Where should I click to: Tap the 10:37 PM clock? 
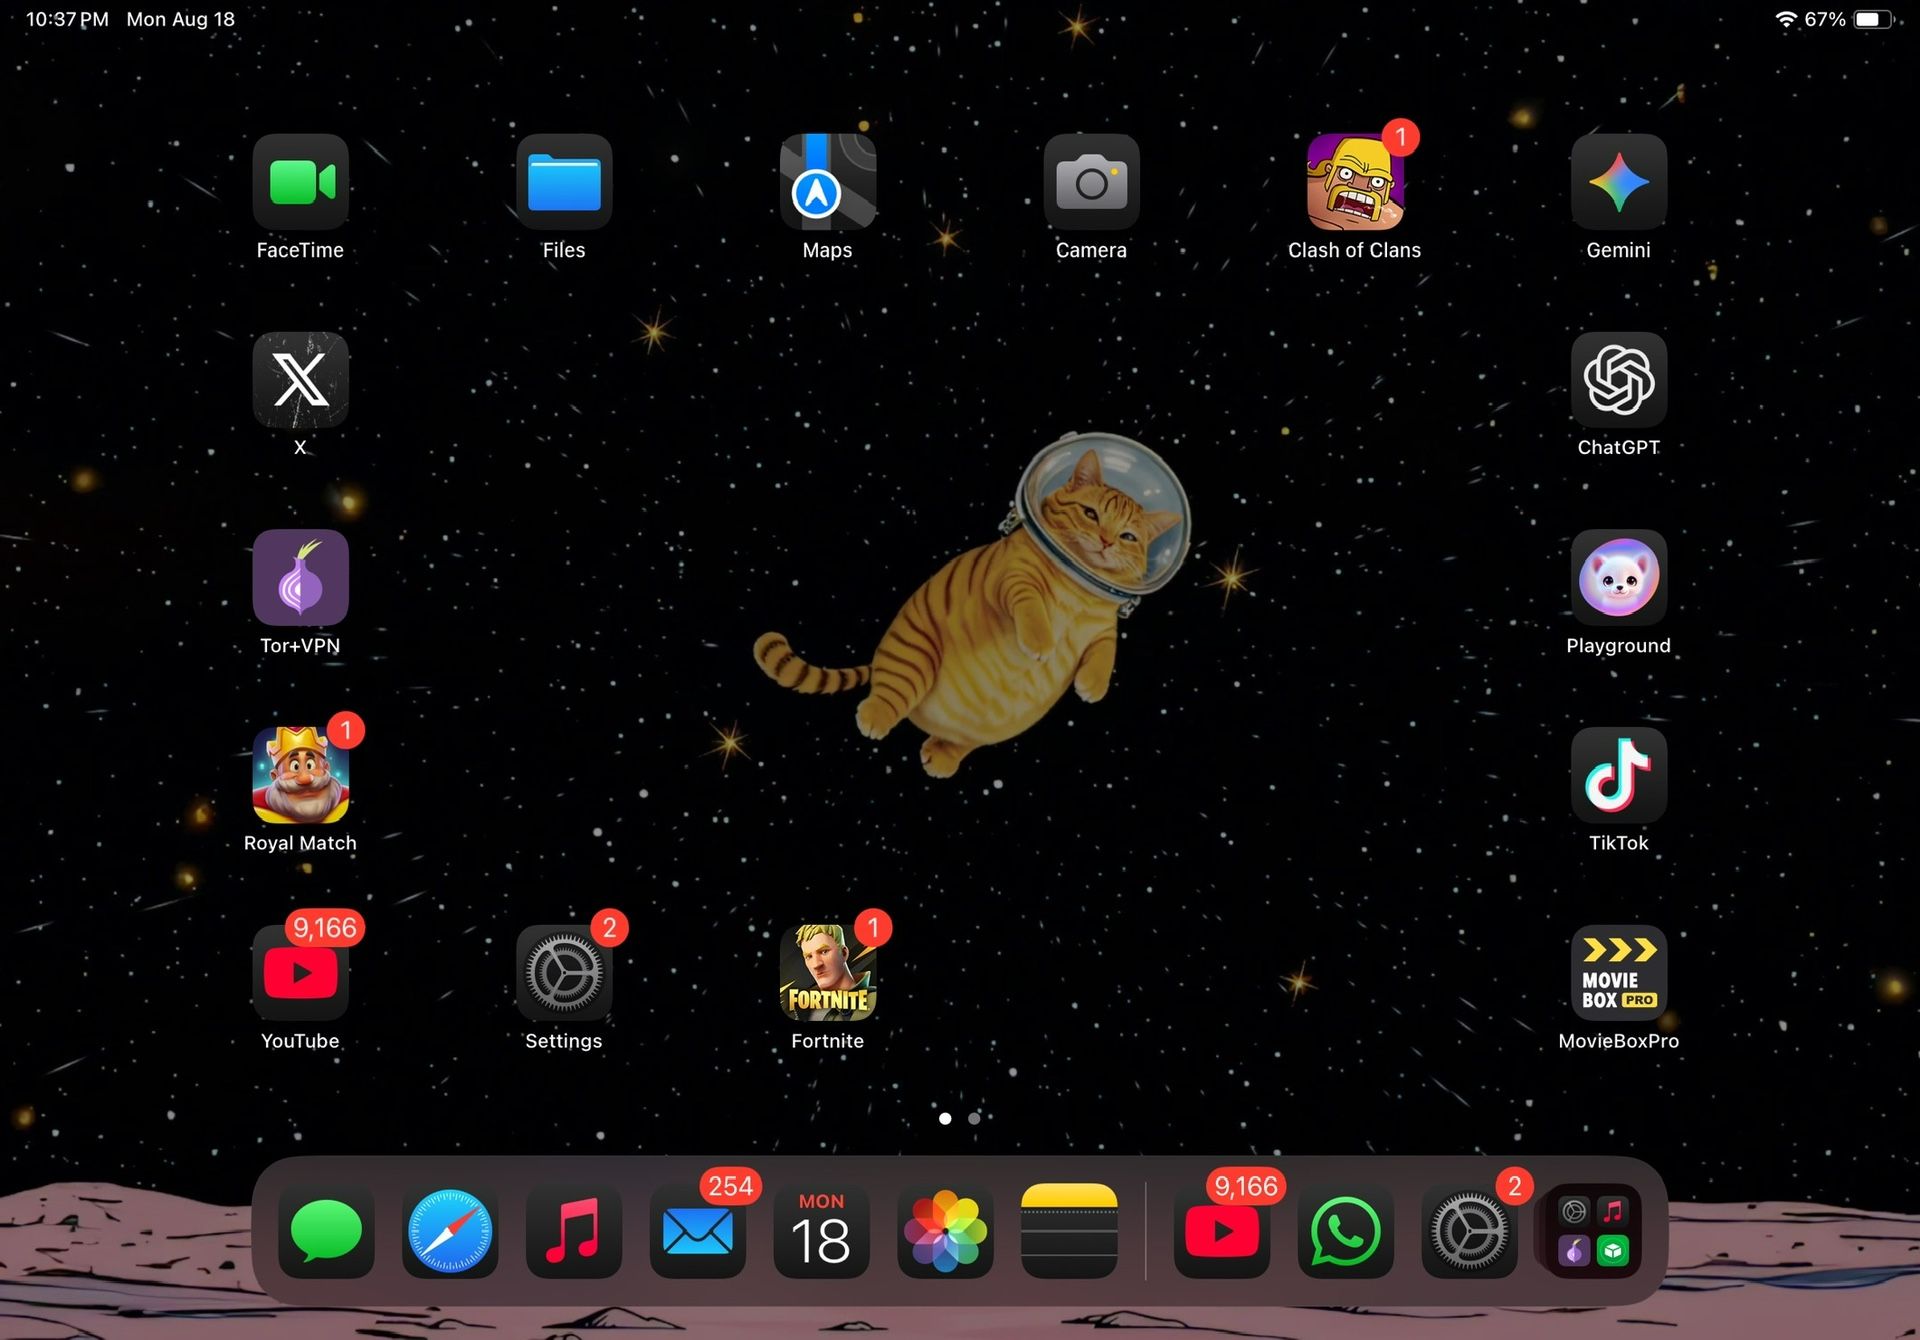pyautogui.click(x=67, y=19)
